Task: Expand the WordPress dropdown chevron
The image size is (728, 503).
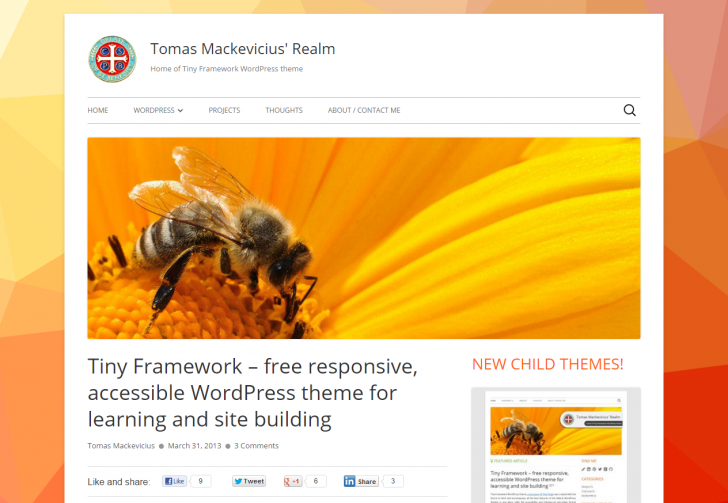Action: (180, 111)
